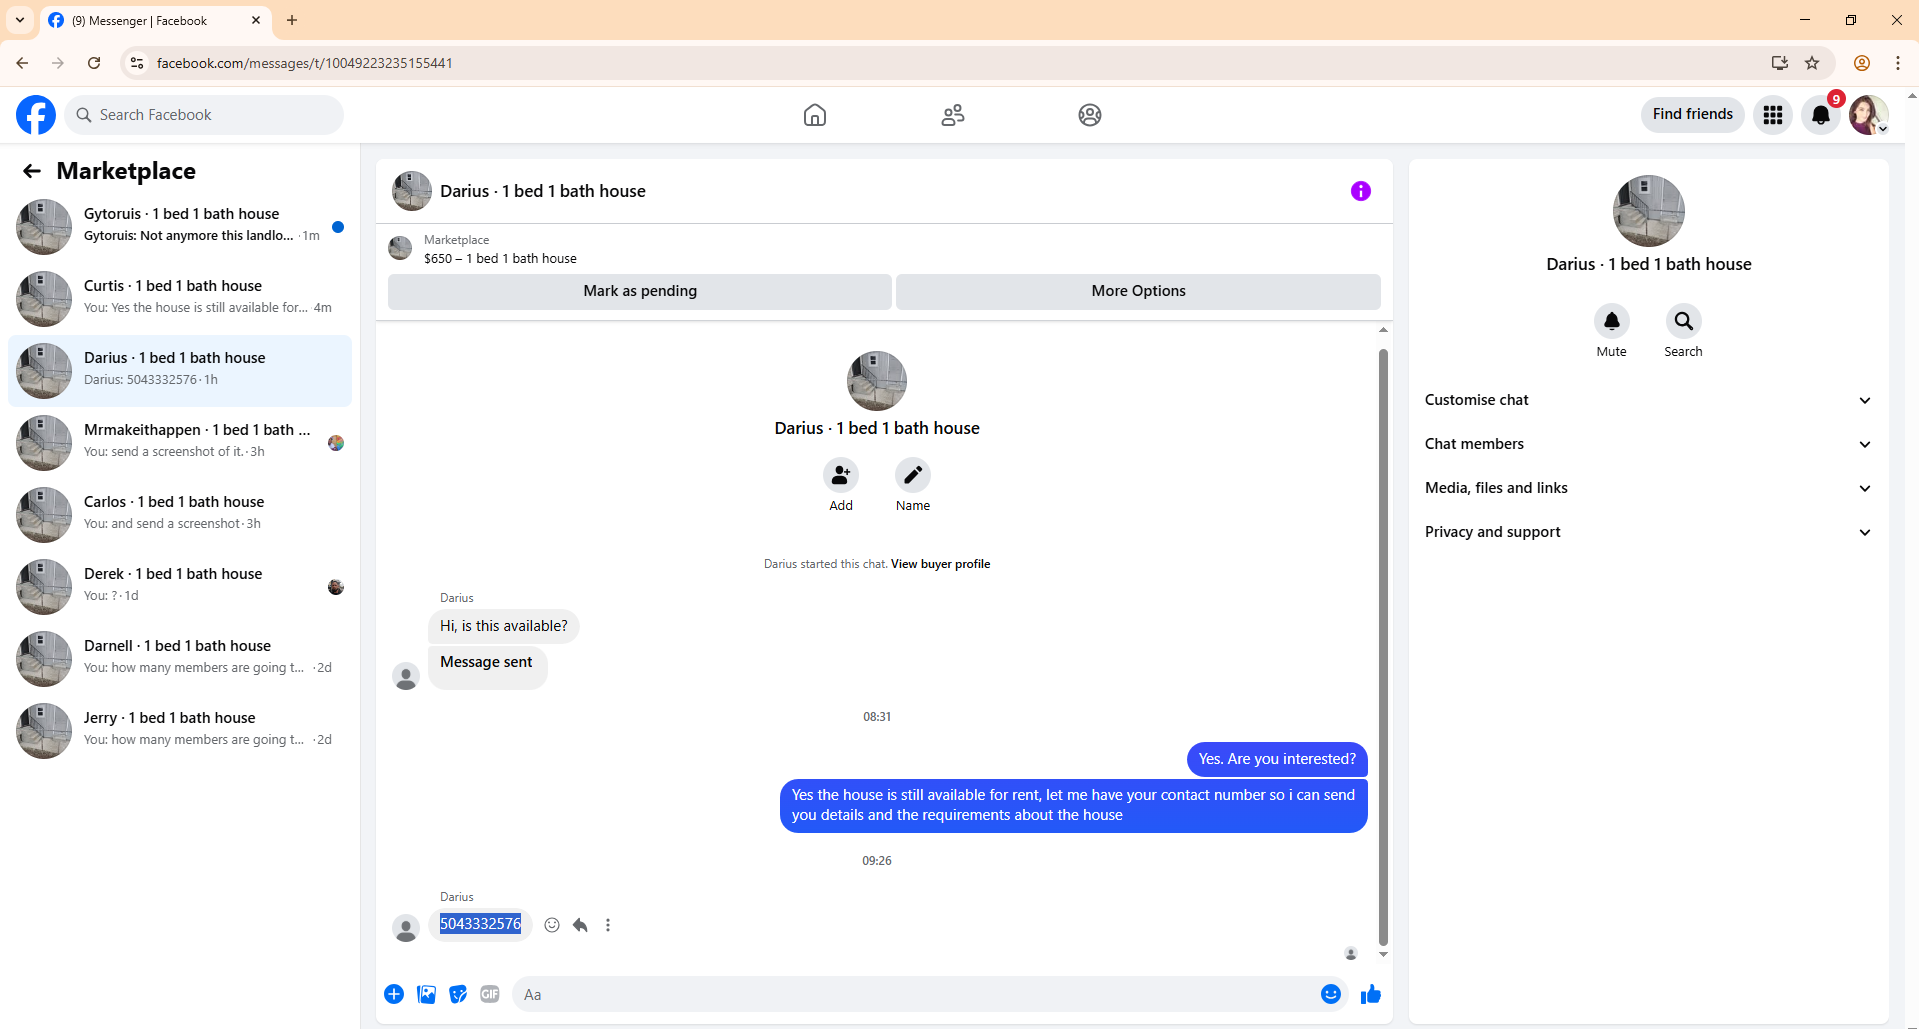Open the chat header Darius title
1919x1029 pixels.
coord(543,191)
